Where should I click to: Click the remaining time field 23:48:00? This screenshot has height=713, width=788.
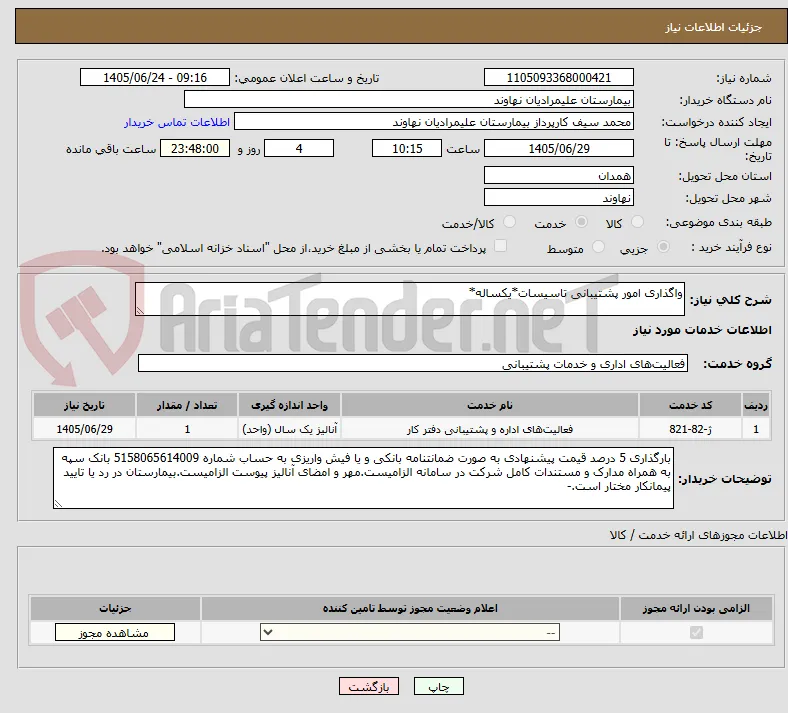[x=195, y=148]
